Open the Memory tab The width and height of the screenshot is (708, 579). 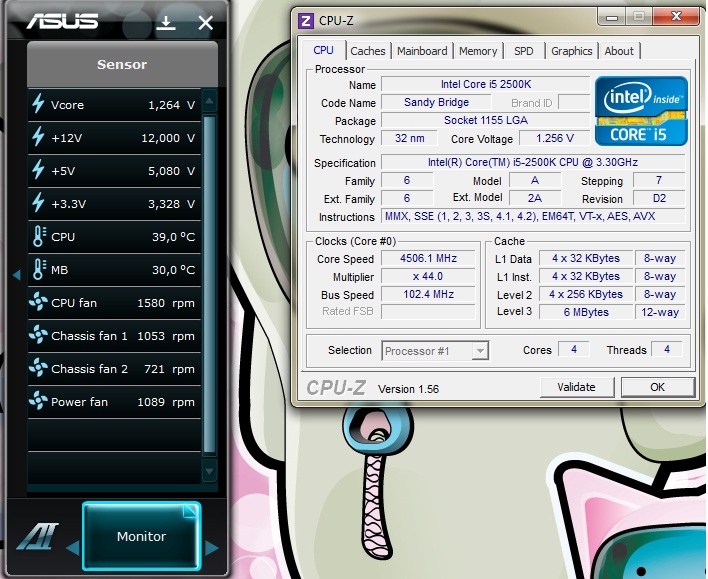click(478, 51)
